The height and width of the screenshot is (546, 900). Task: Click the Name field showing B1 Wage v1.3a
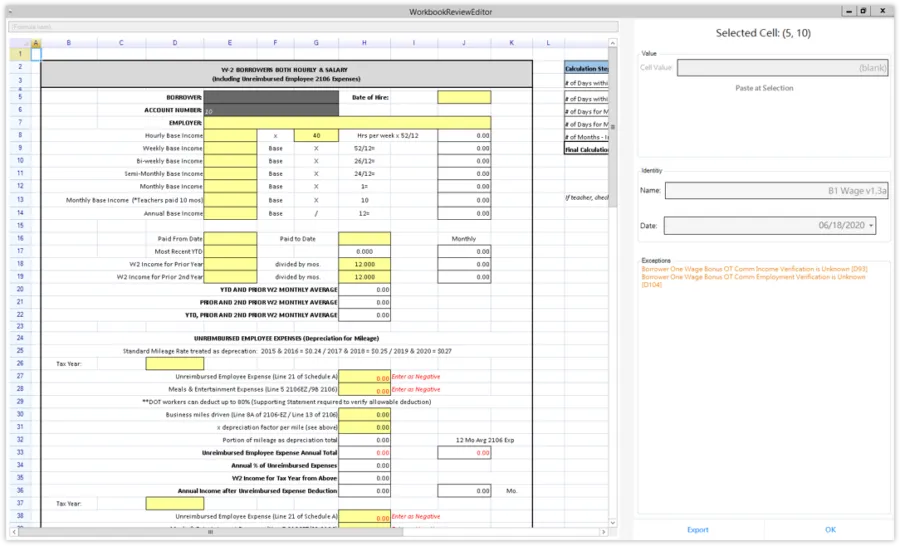coord(776,190)
